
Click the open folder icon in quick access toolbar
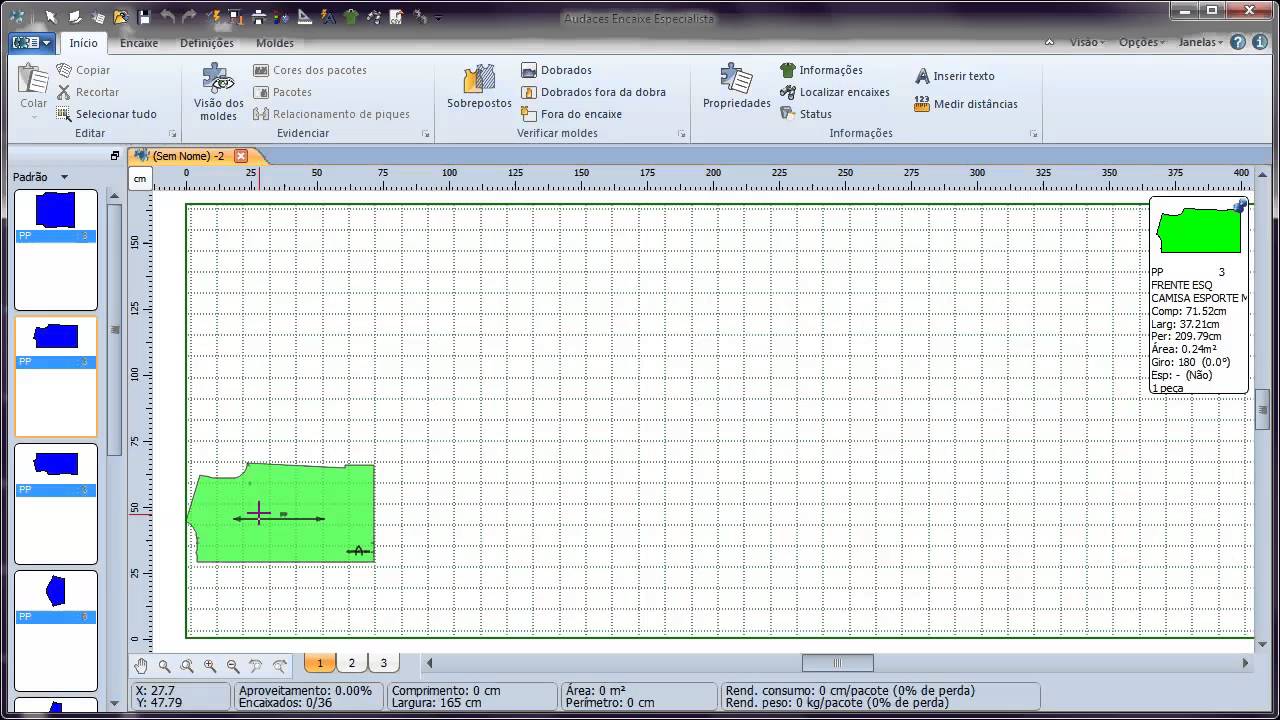pos(121,16)
